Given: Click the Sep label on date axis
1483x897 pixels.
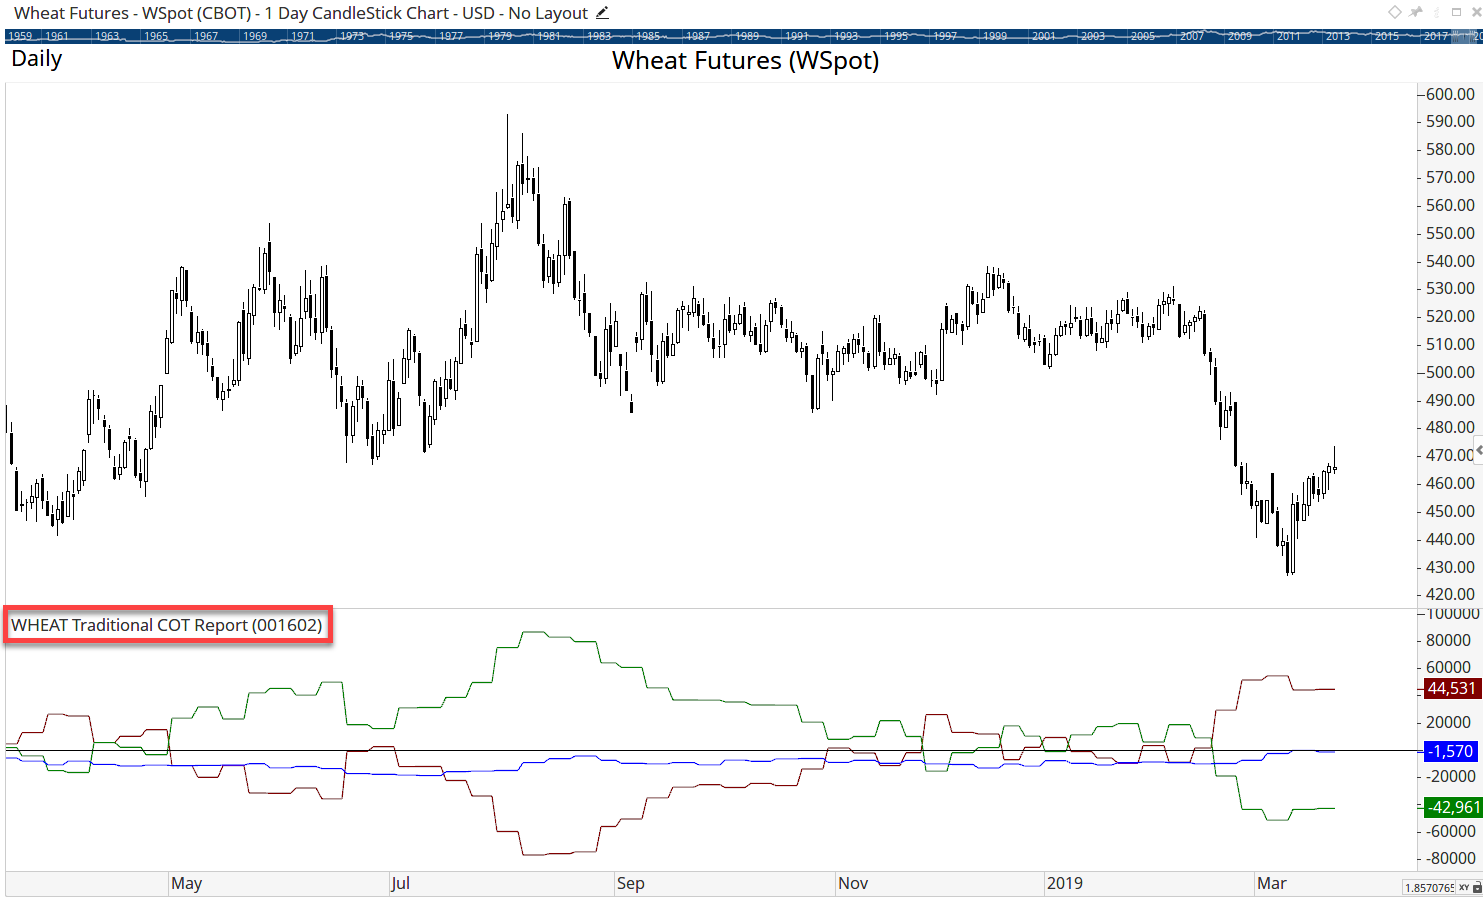Looking at the screenshot, I should coord(631,883).
